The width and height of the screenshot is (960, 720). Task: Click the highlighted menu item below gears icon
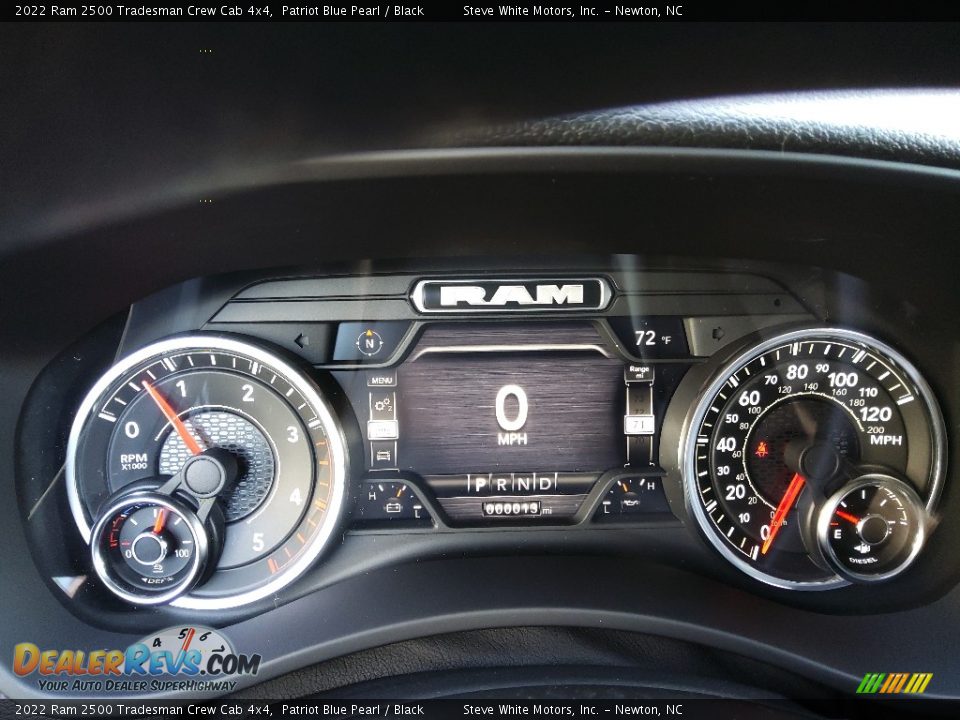pyautogui.click(x=383, y=430)
